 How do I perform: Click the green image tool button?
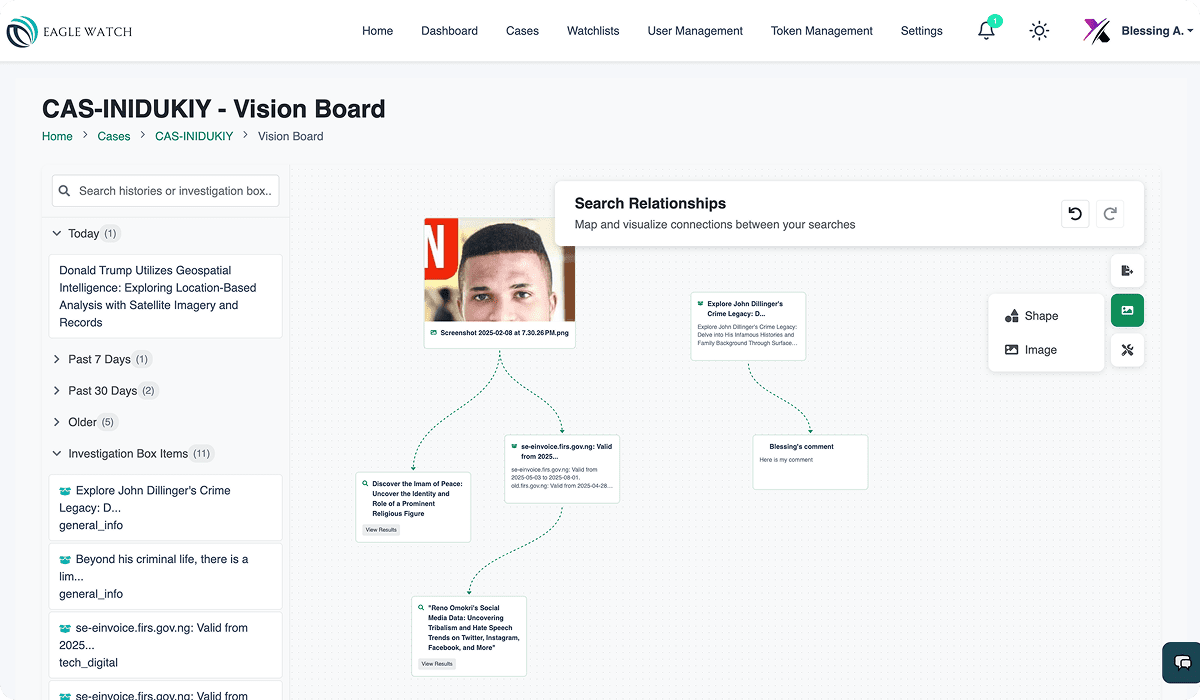click(1127, 311)
